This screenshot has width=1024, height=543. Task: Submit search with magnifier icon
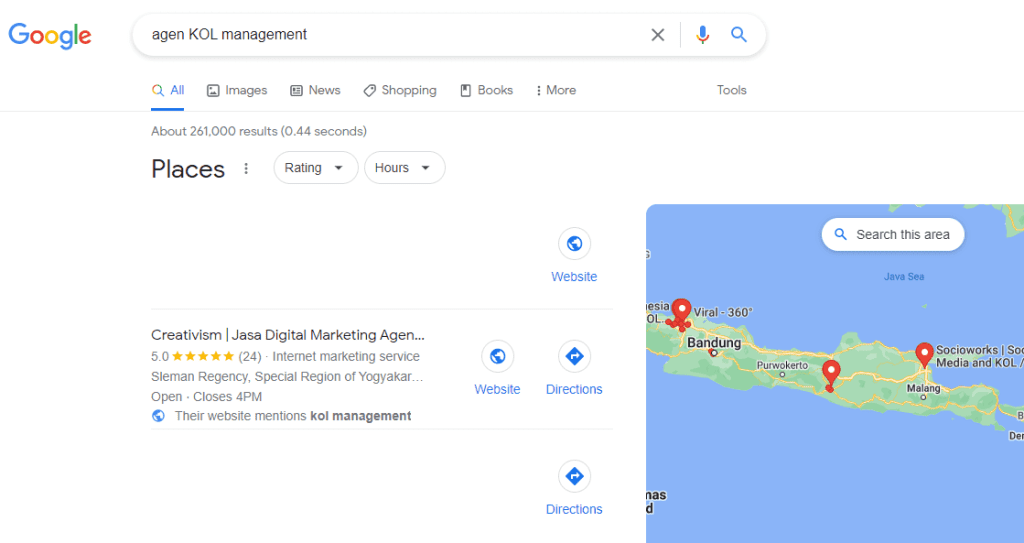coord(739,34)
